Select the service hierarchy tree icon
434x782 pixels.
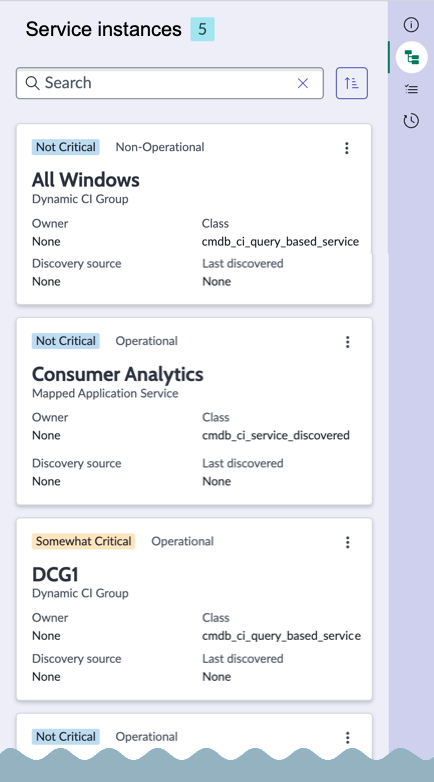pyautogui.click(x=412, y=57)
